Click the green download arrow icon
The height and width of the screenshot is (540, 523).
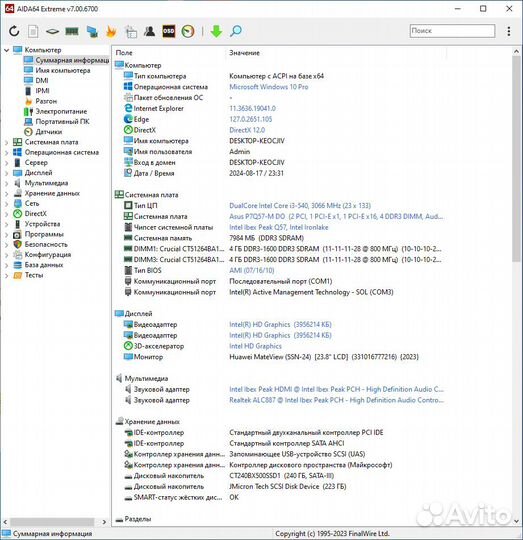coord(216,31)
